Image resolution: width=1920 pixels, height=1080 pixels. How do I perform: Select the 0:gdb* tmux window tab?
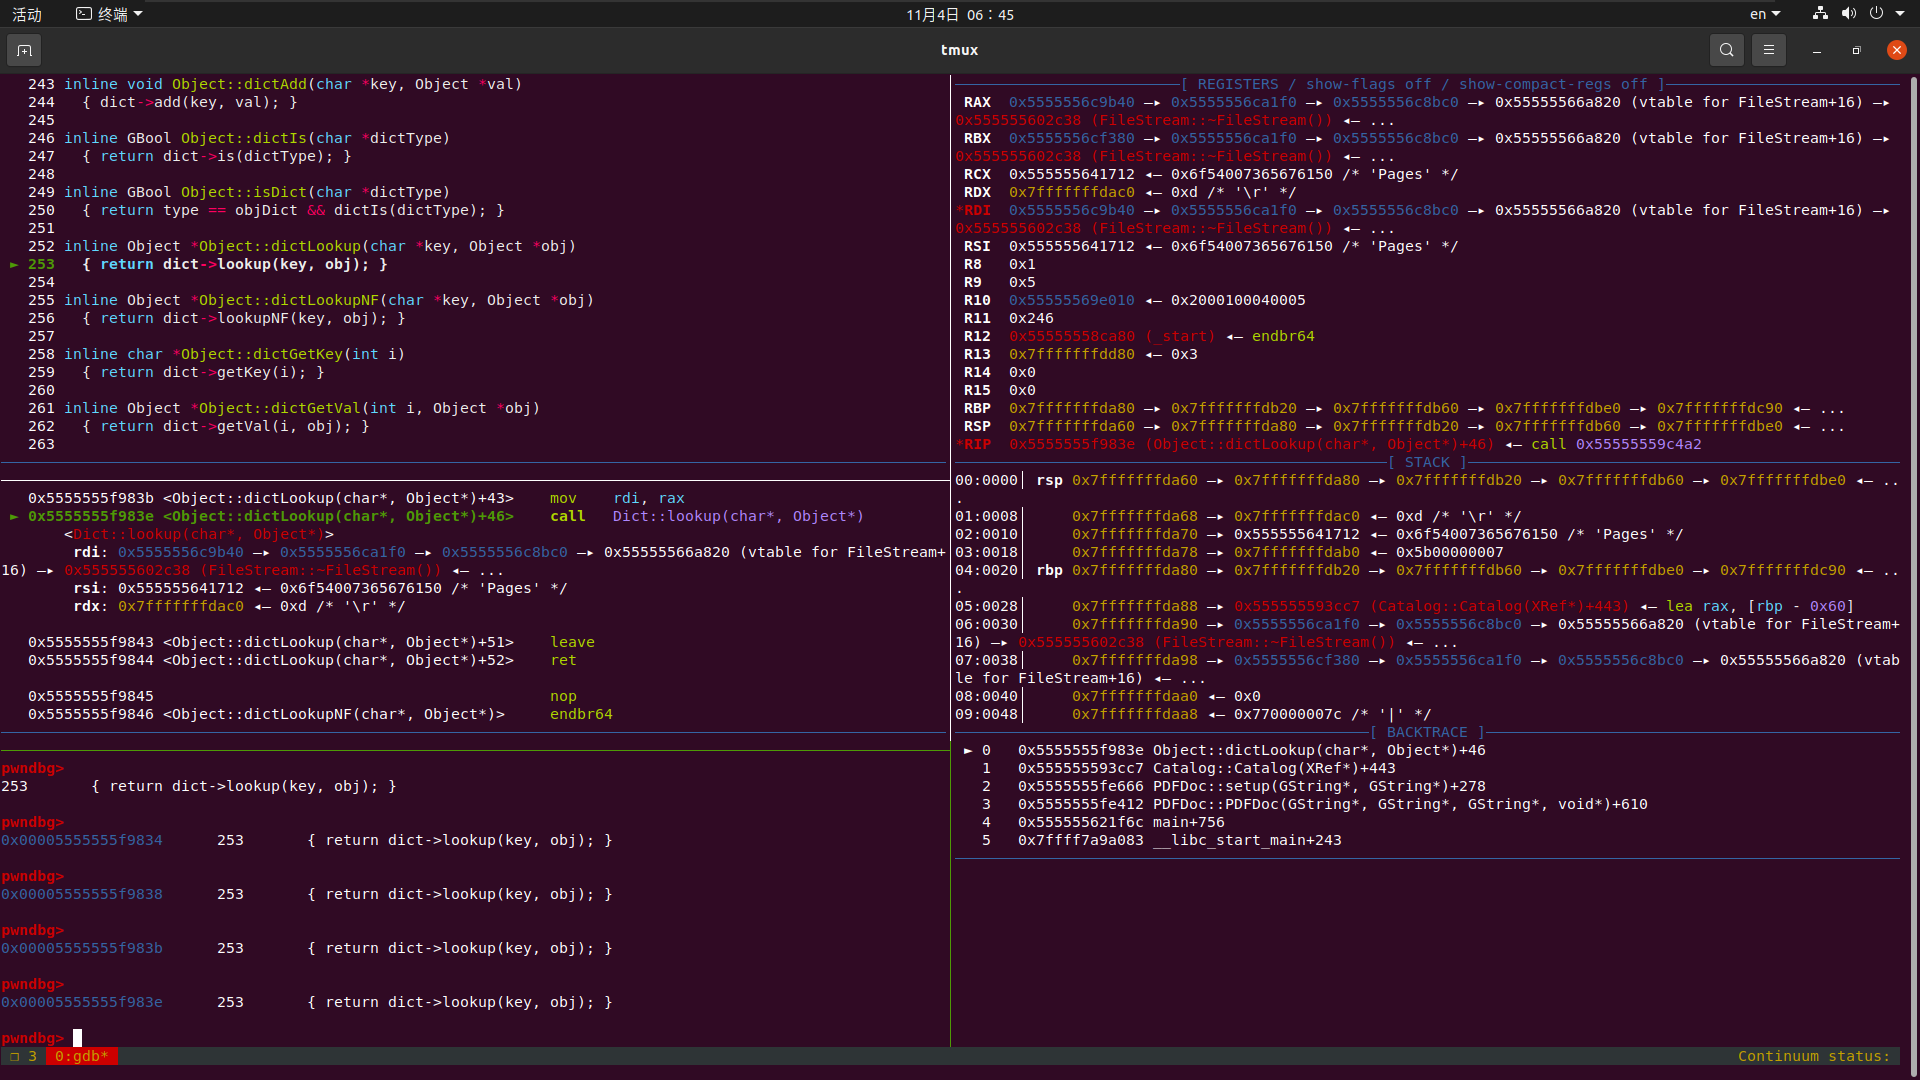(x=82, y=1056)
